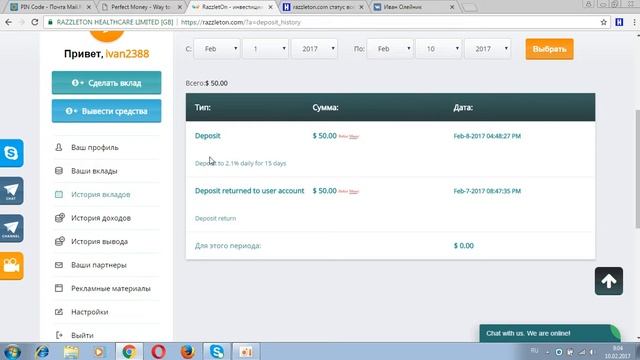
Task: Click the media player taskbar icon
Action: [99, 351]
